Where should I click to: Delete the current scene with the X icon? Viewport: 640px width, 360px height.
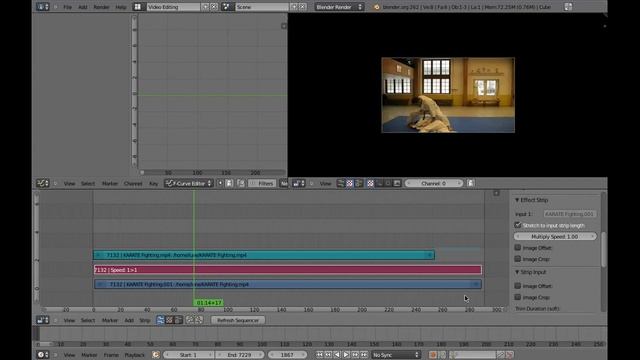(302, 7)
